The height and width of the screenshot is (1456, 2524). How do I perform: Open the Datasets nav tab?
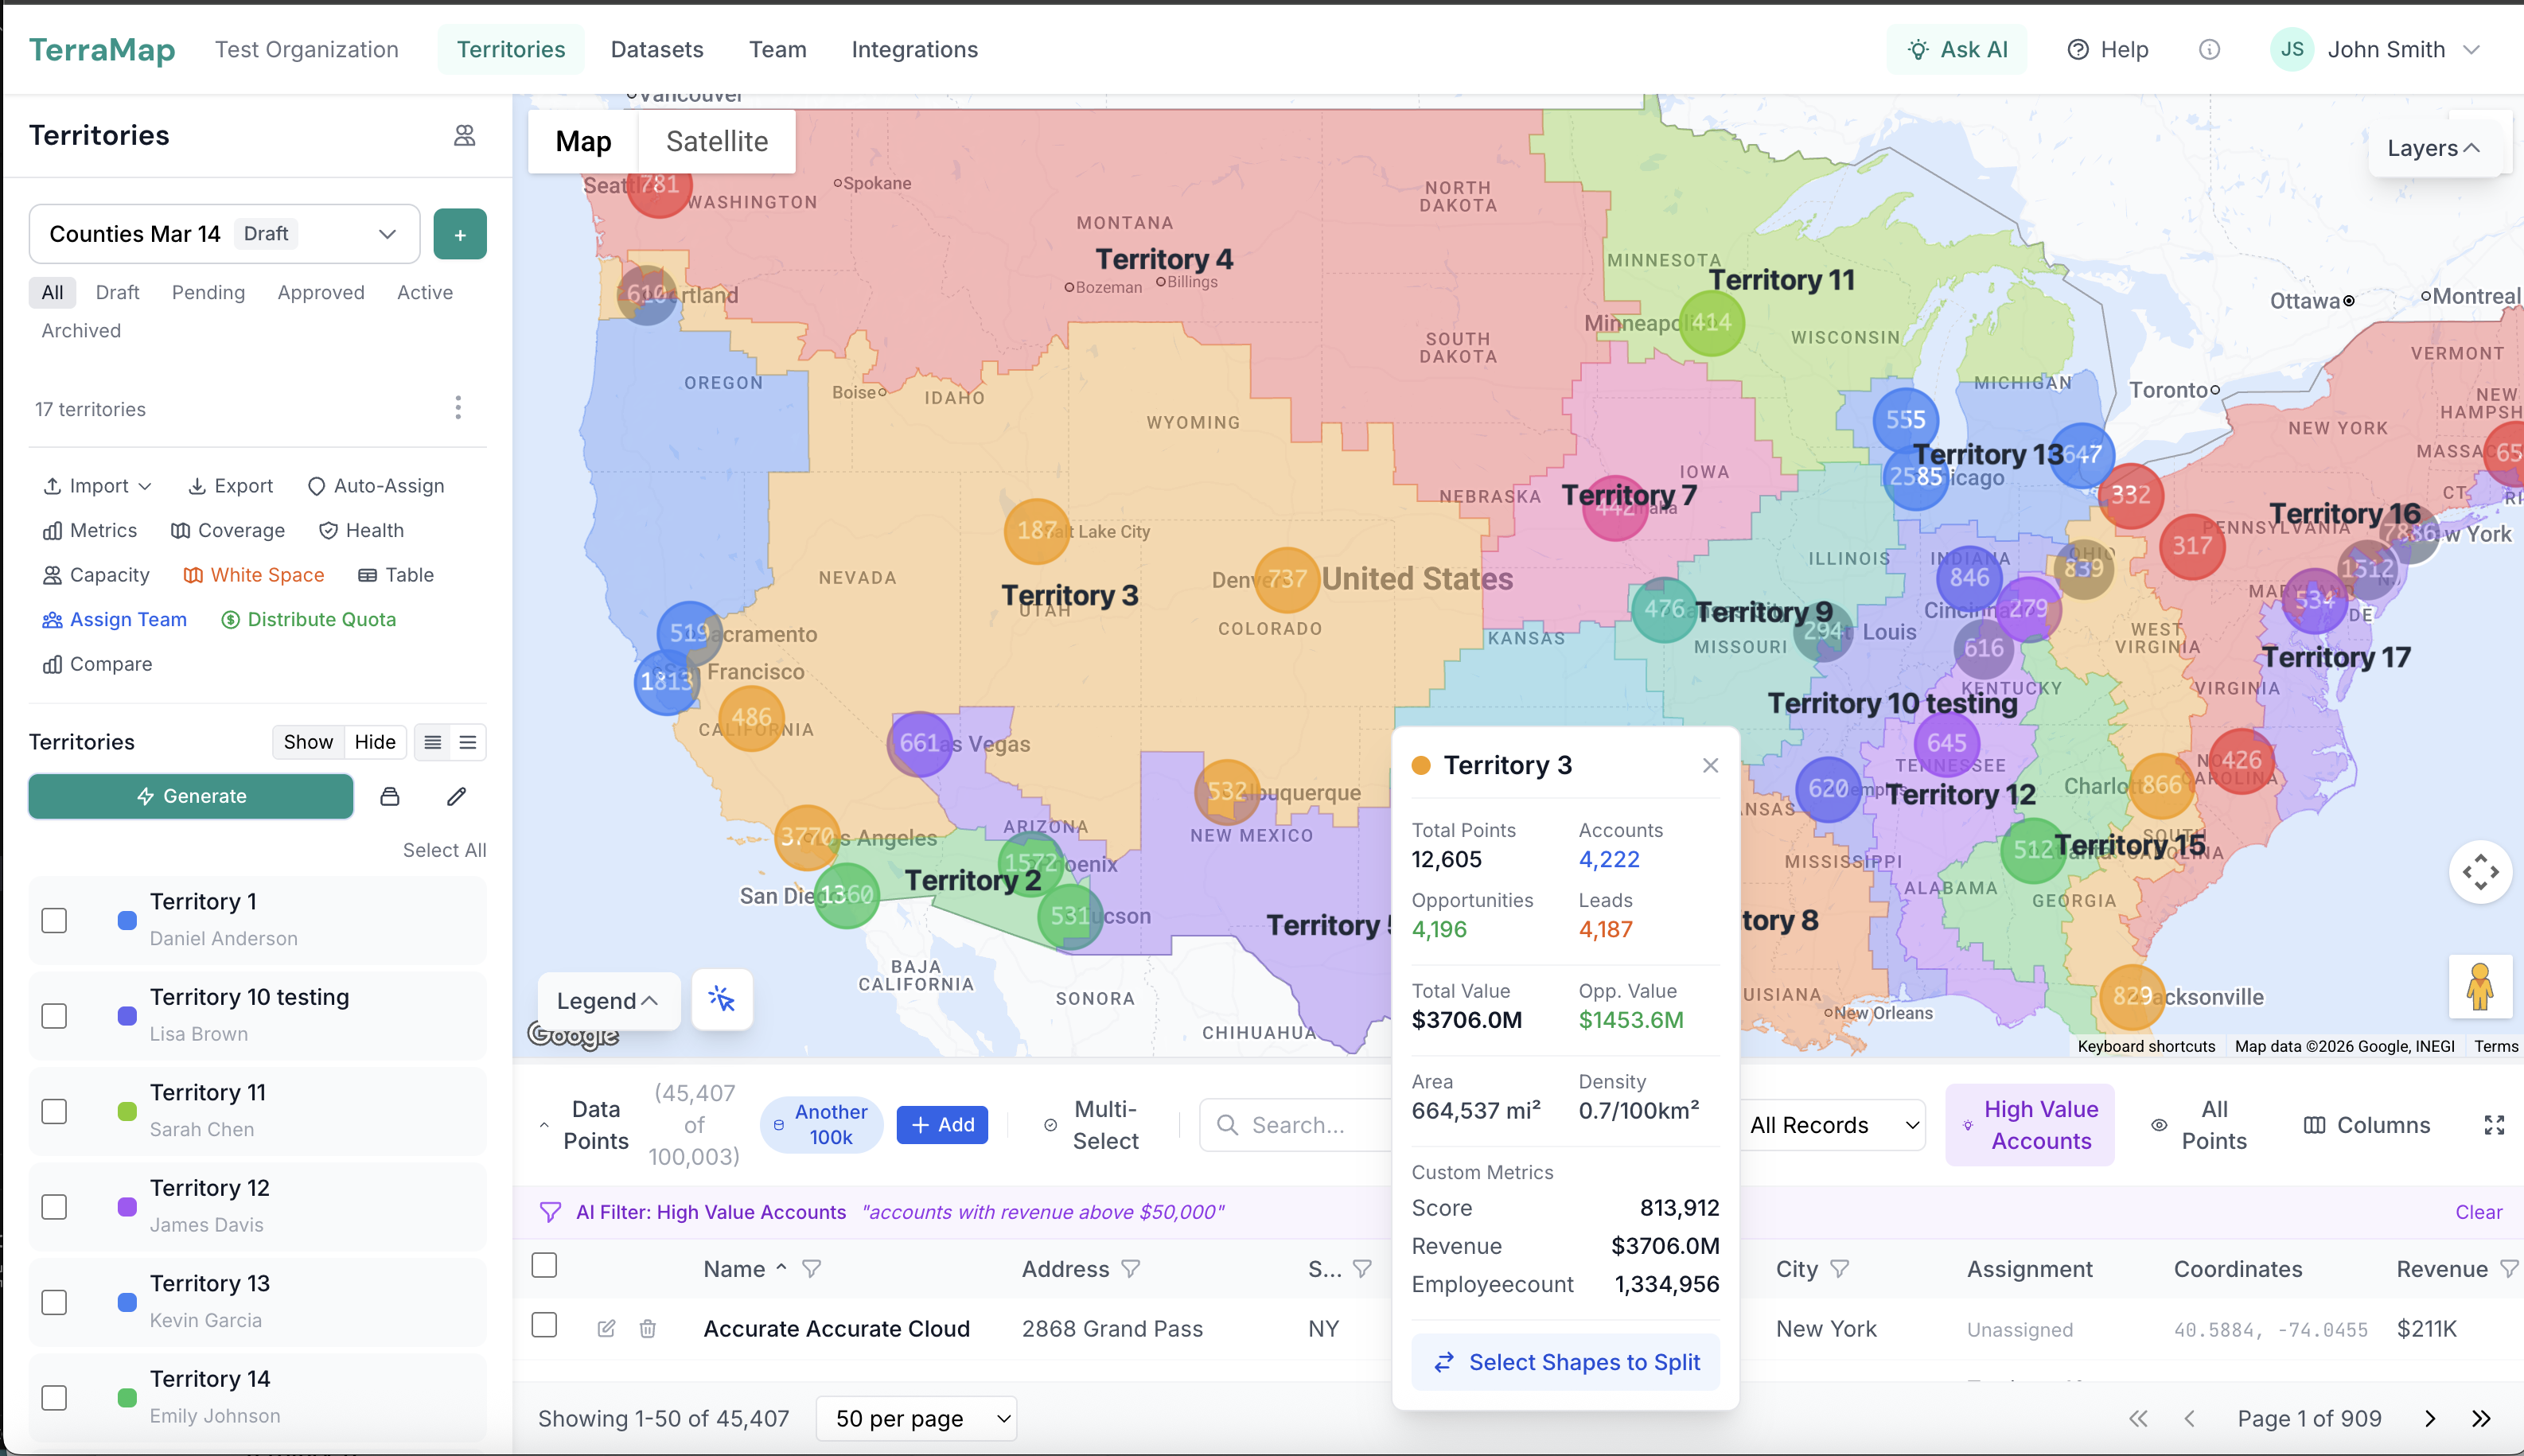[x=657, y=49]
